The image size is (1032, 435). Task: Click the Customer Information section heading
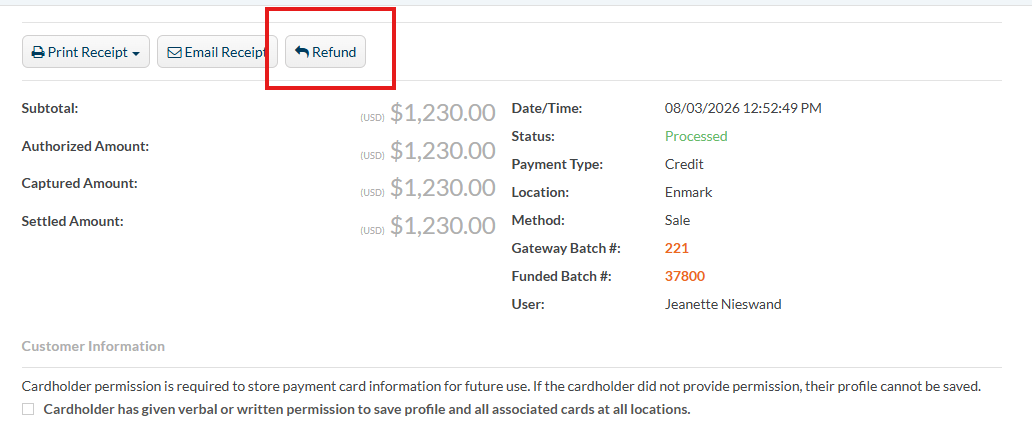tap(93, 346)
